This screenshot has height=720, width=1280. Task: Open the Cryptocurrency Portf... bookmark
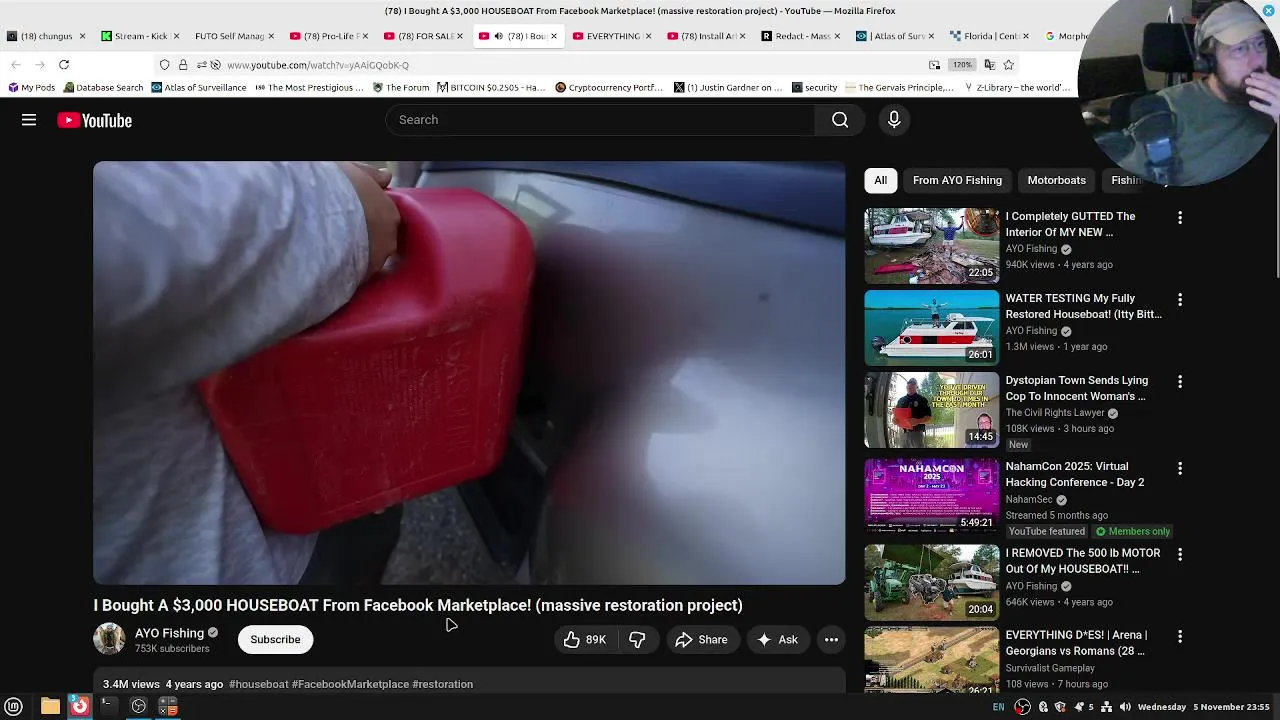(608, 87)
